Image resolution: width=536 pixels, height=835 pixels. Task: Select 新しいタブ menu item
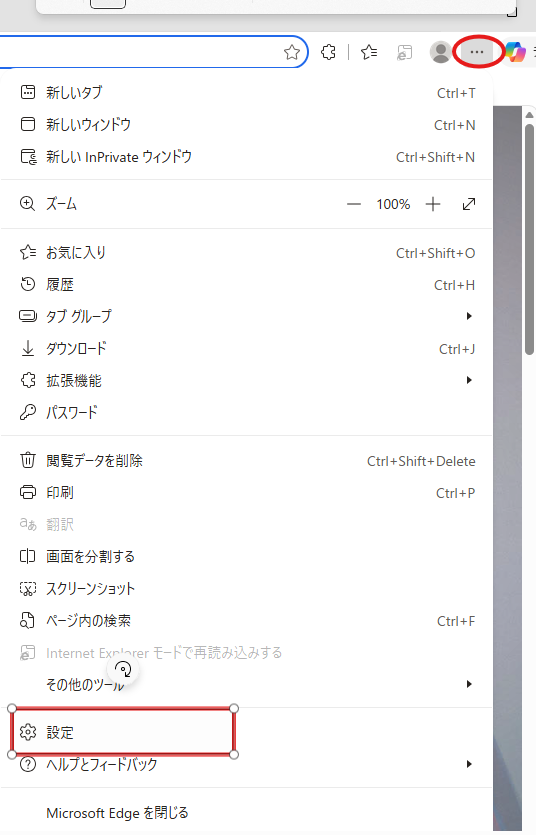[x=247, y=93]
